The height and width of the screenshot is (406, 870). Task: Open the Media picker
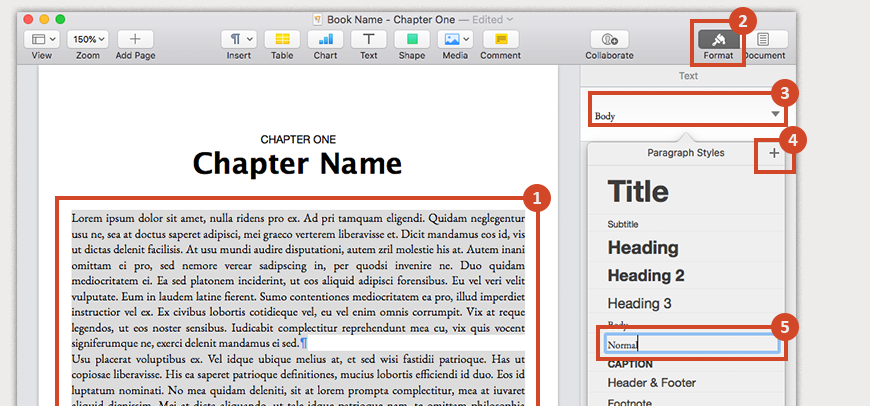click(x=455, y=39)
